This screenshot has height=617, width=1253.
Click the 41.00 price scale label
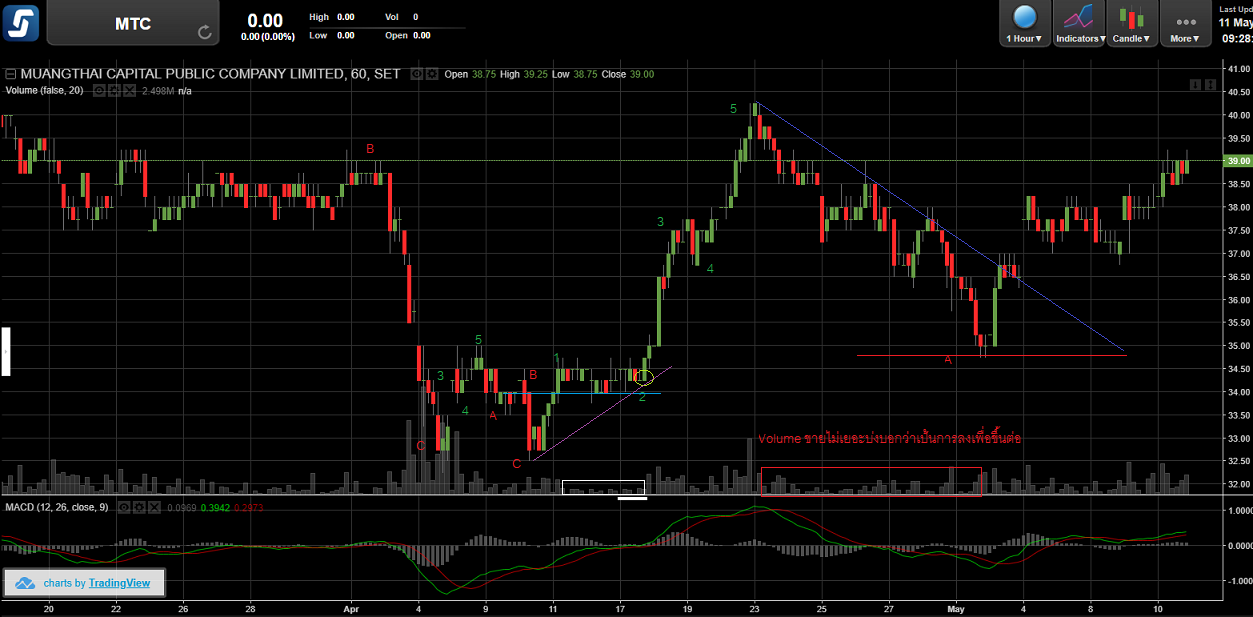(1238, 68)
